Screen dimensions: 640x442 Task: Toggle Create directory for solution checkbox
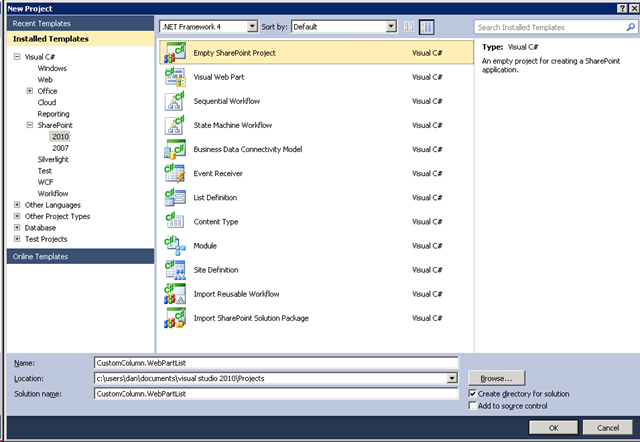coord(472,393)
